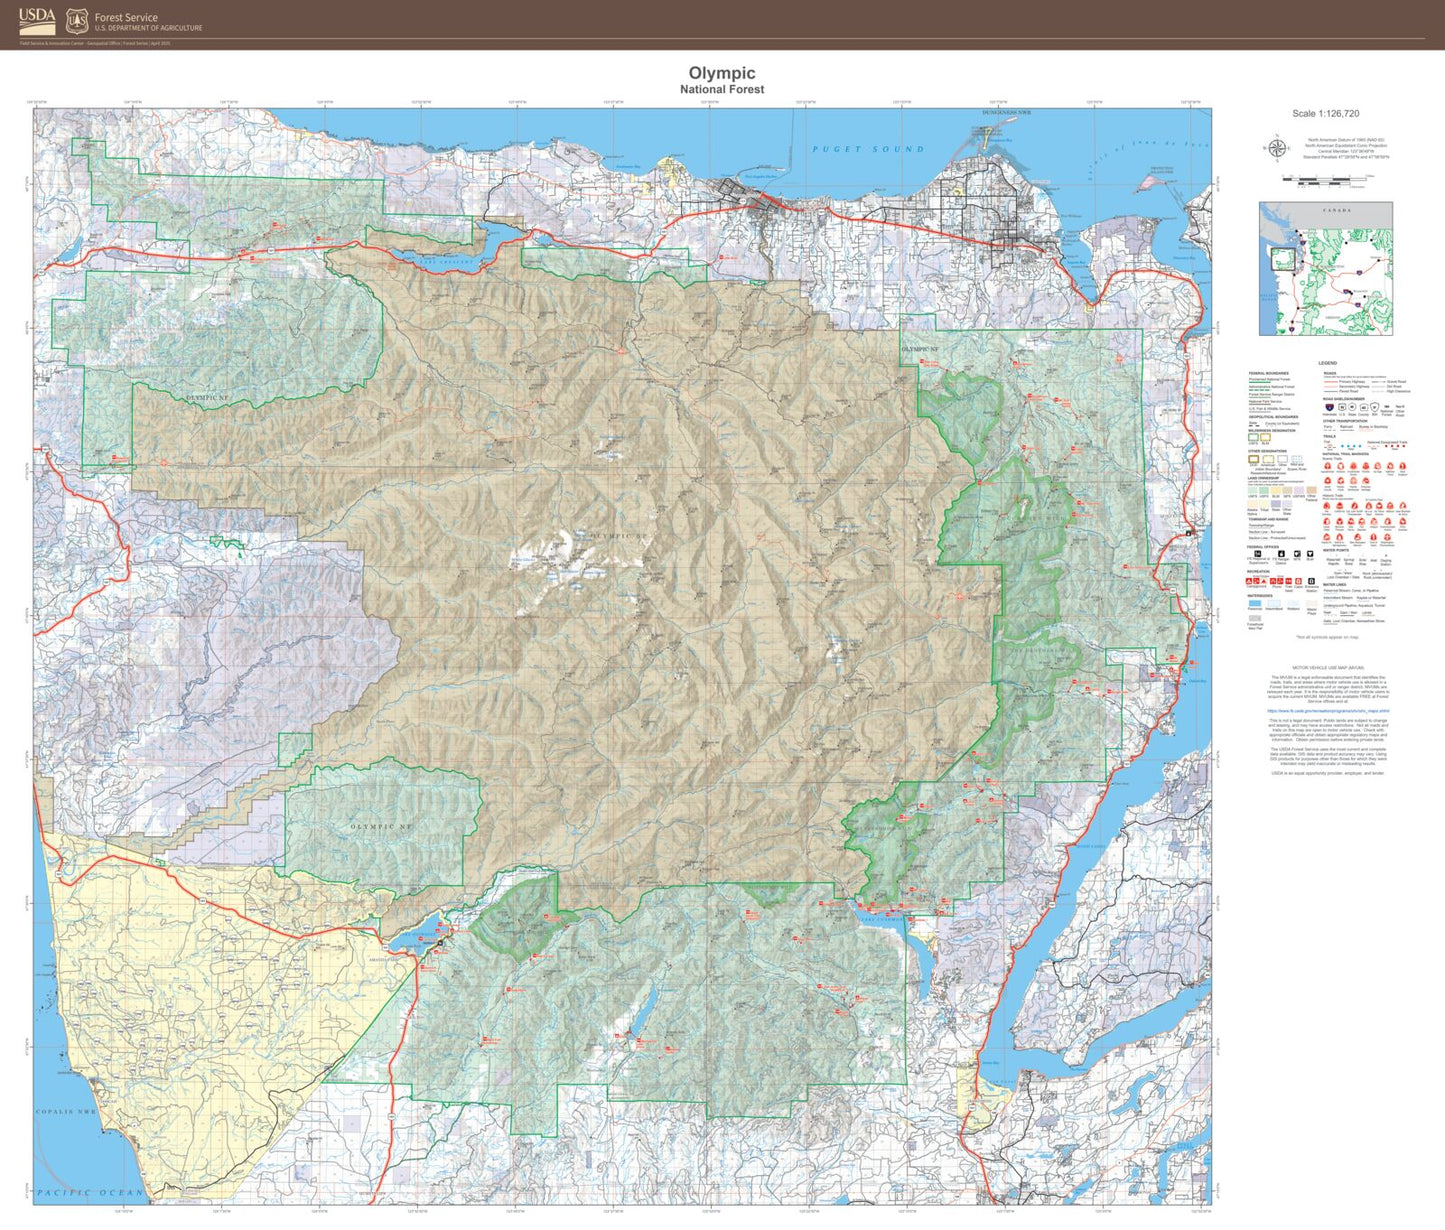Click the Entrance Station symbol under Recreation
1445x1230 pixels.
pyautogui.click(x=1311, y=581)
